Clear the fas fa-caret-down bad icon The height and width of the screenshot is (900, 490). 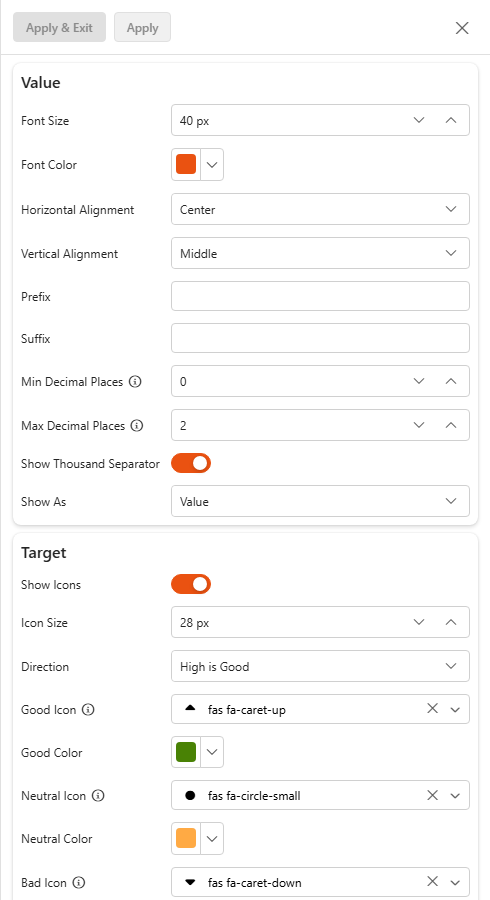(433, 881)
